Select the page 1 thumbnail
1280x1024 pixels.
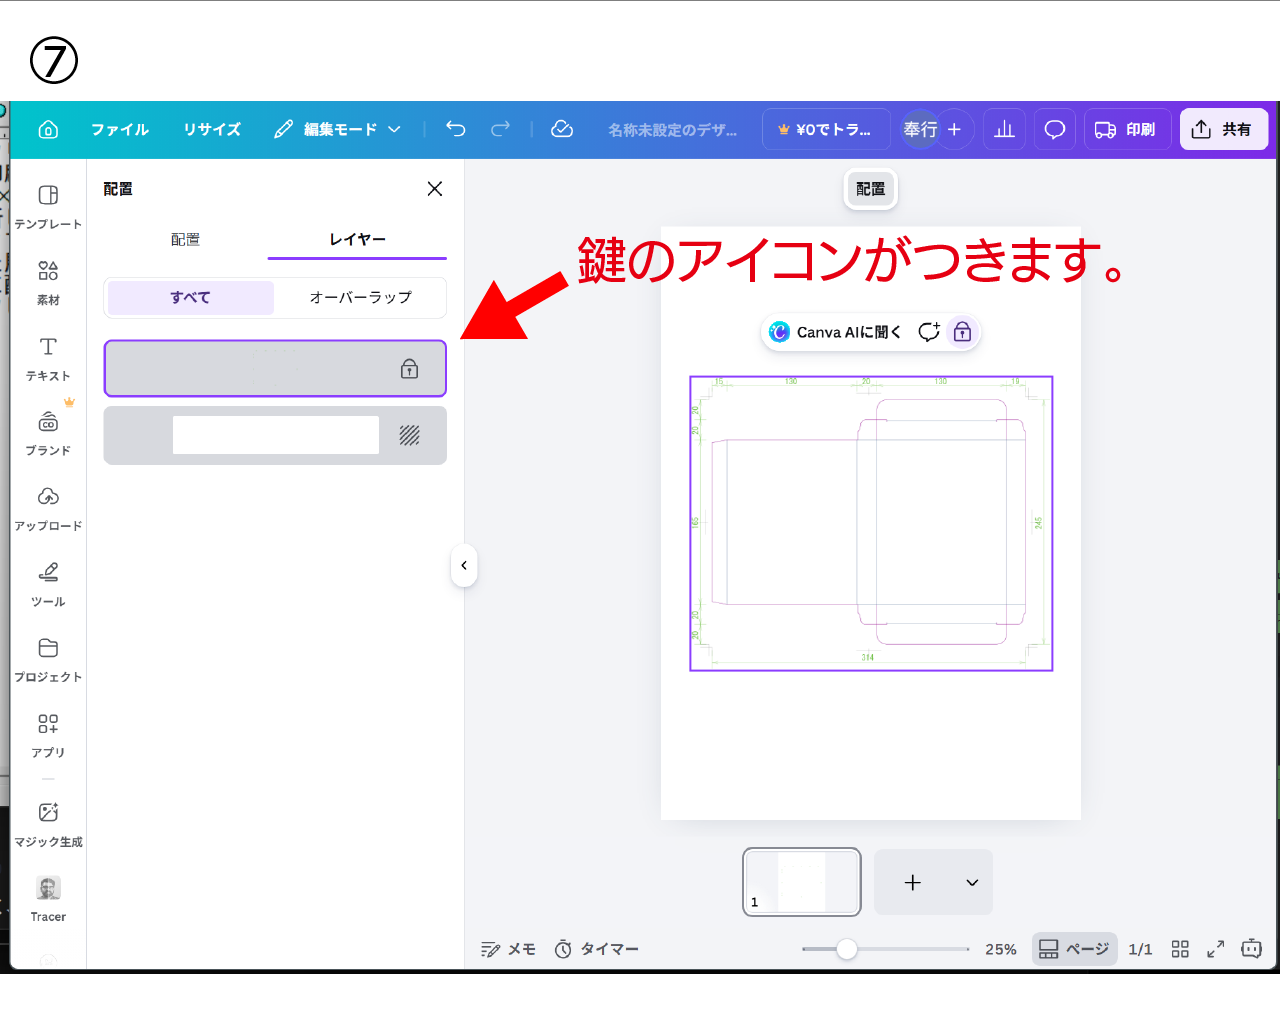coord(801,882)
